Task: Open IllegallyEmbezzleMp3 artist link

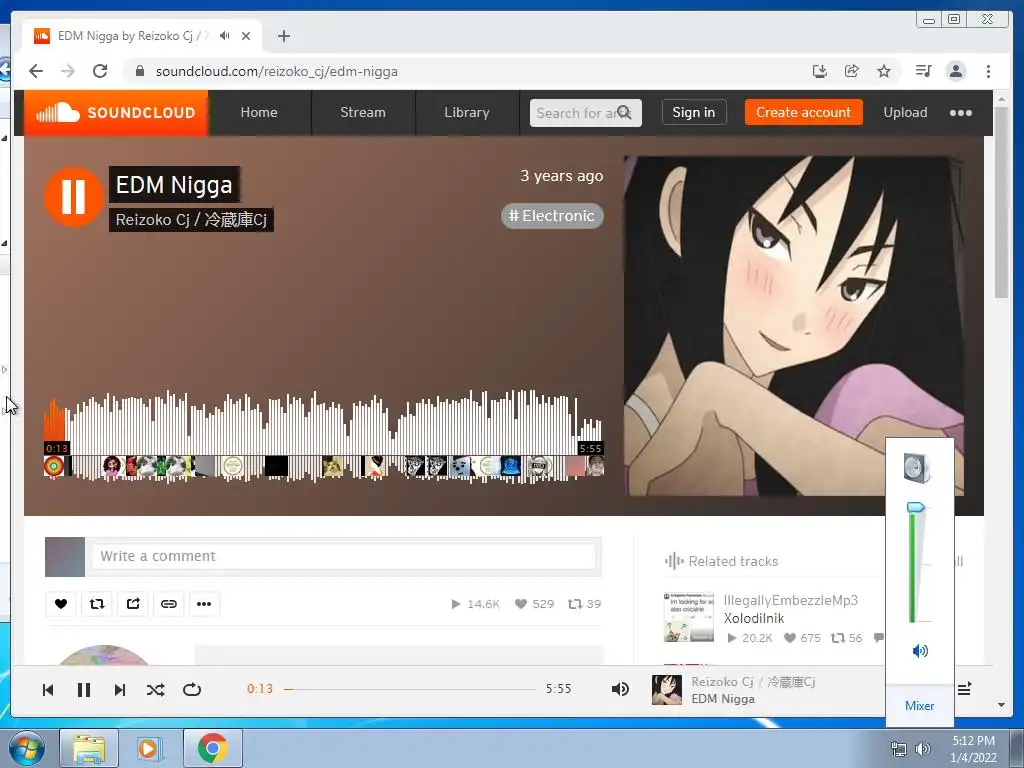Action: pyautogui.click(x=790, y=600)
